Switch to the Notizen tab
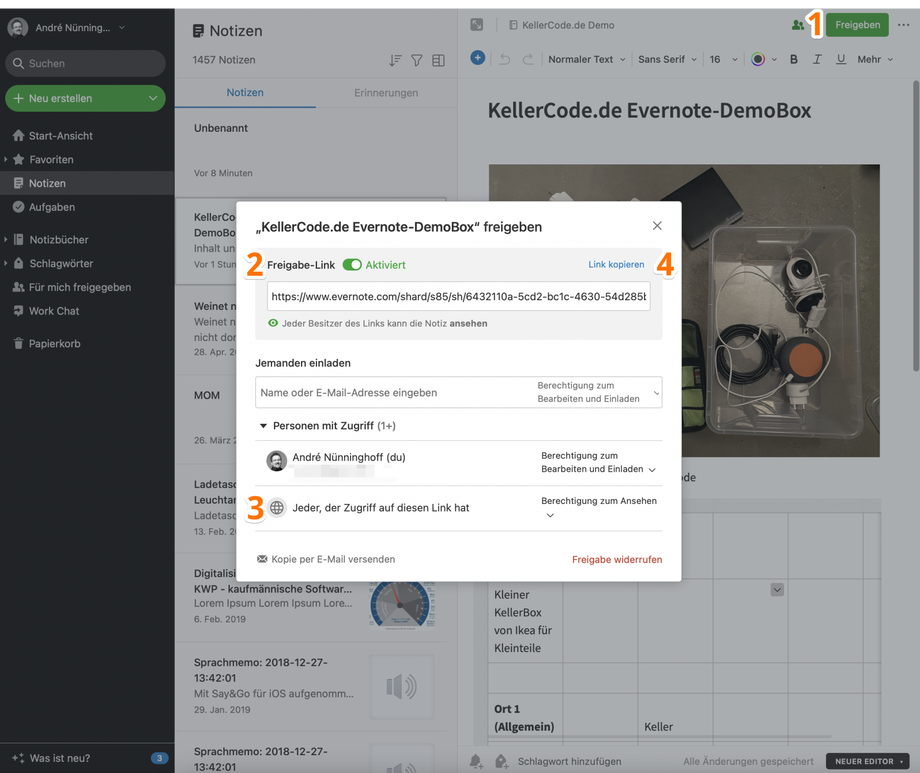The width and height of the screenshot is (920, 773). point(245,93)
